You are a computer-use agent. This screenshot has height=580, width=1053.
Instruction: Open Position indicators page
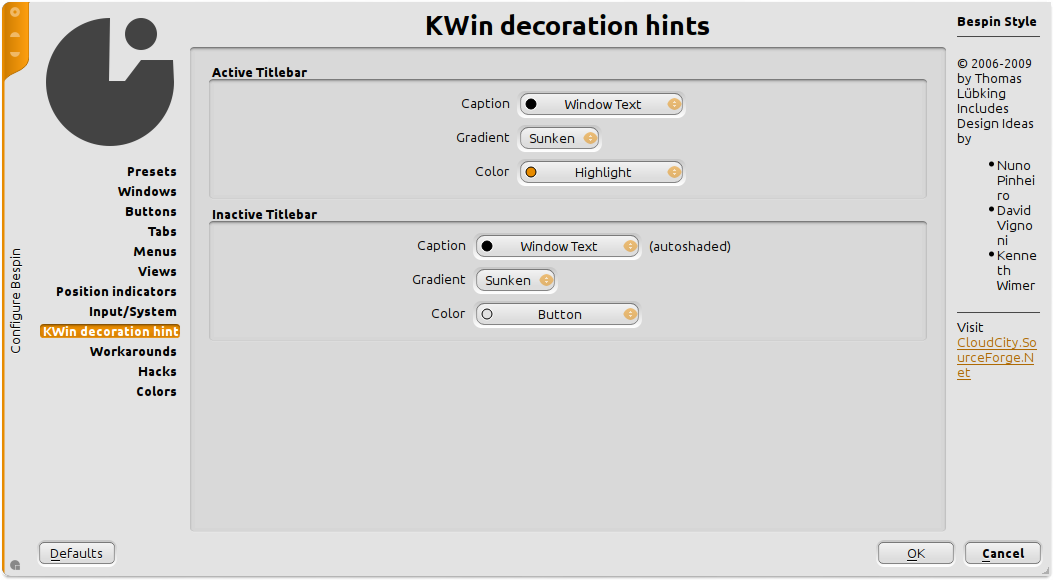tap(116, 291)
